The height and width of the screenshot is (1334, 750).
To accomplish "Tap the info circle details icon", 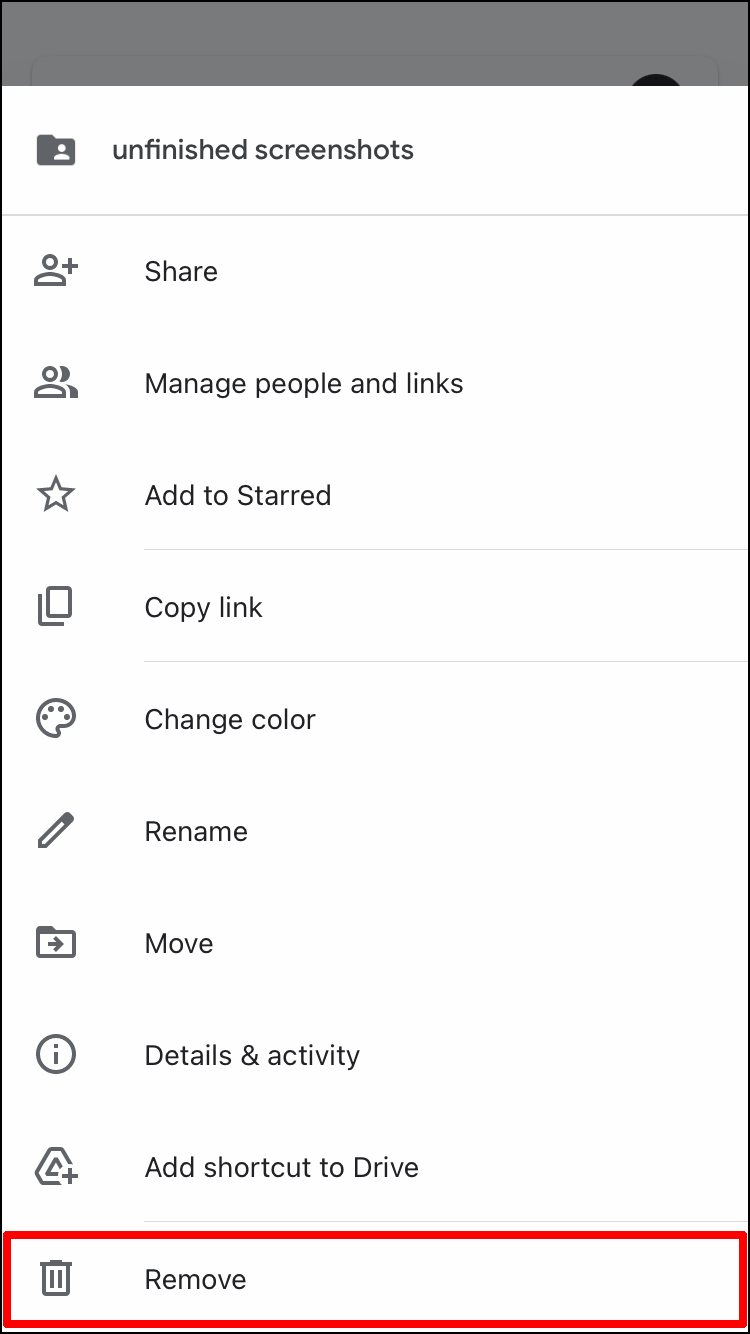I will point(56,1055).
